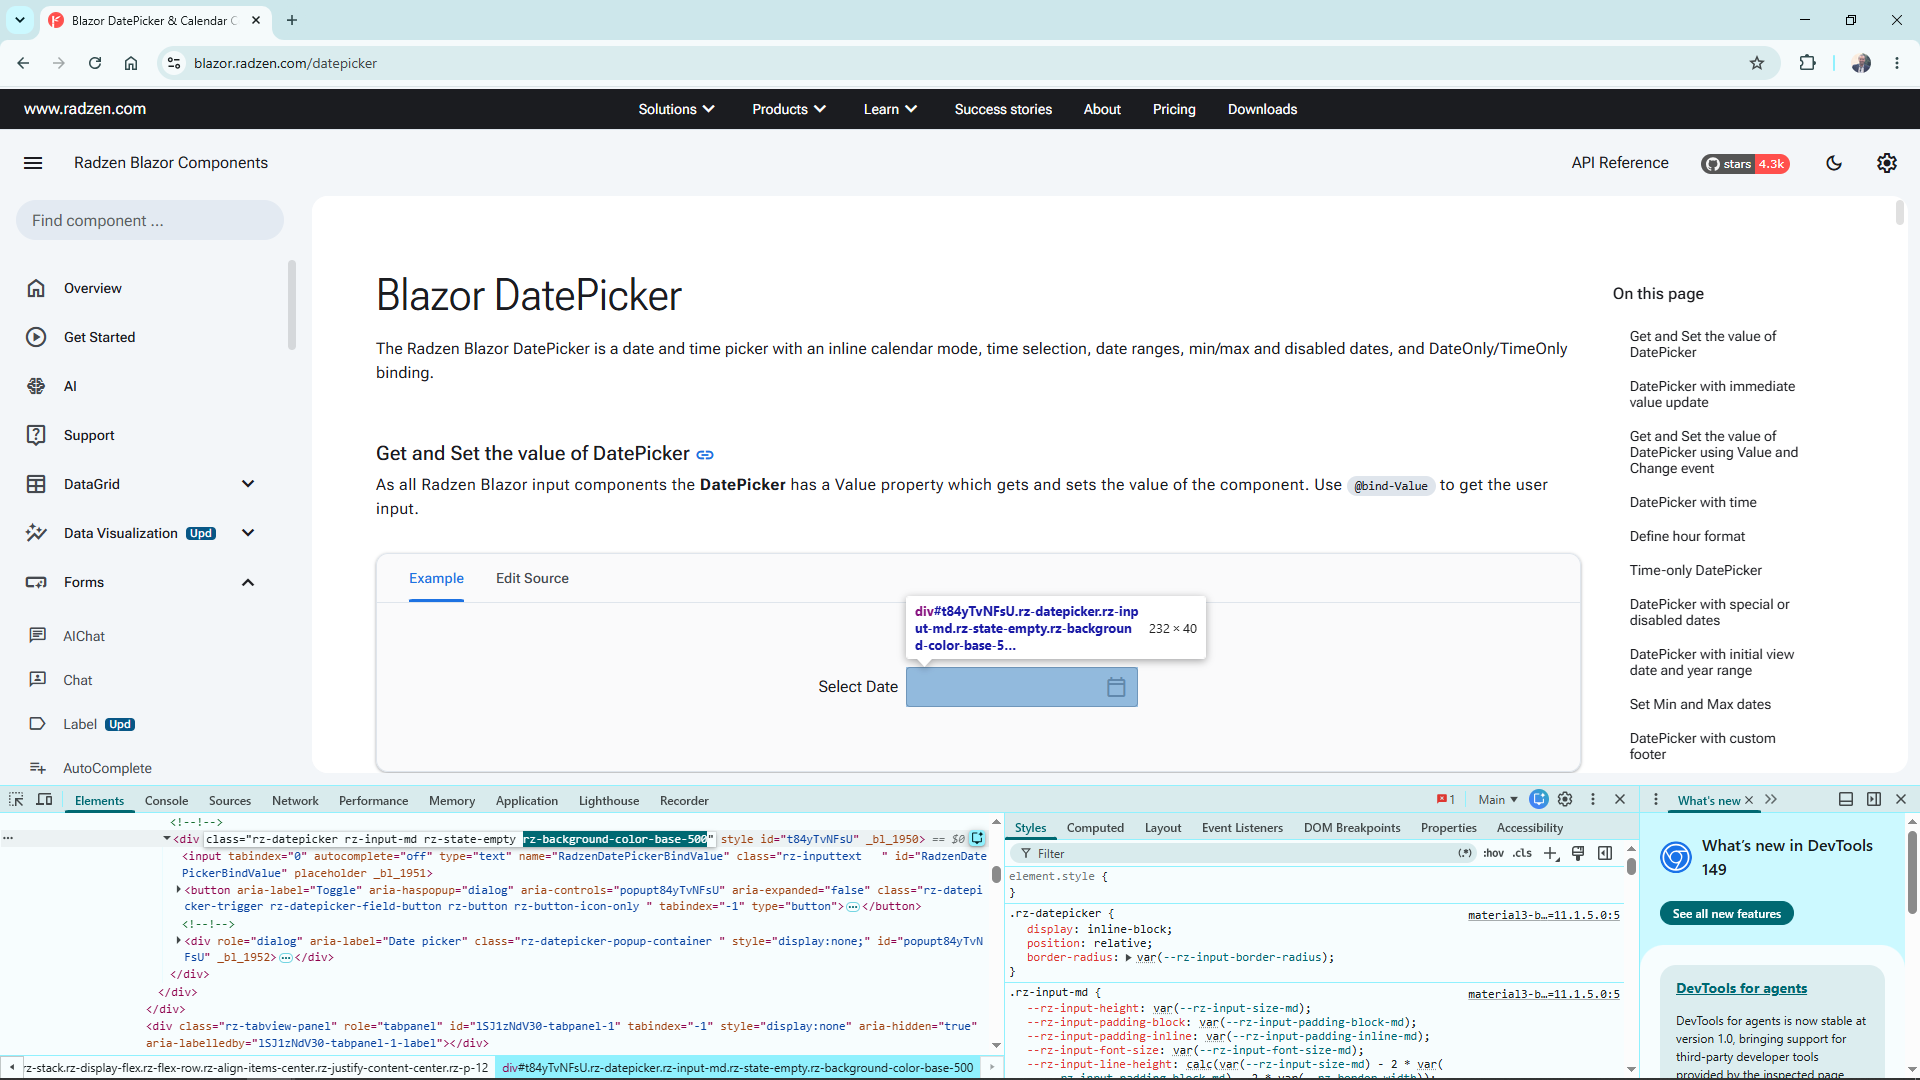
Task: Activate DevTools inspect element picker
Action: (x=16, y=800)
